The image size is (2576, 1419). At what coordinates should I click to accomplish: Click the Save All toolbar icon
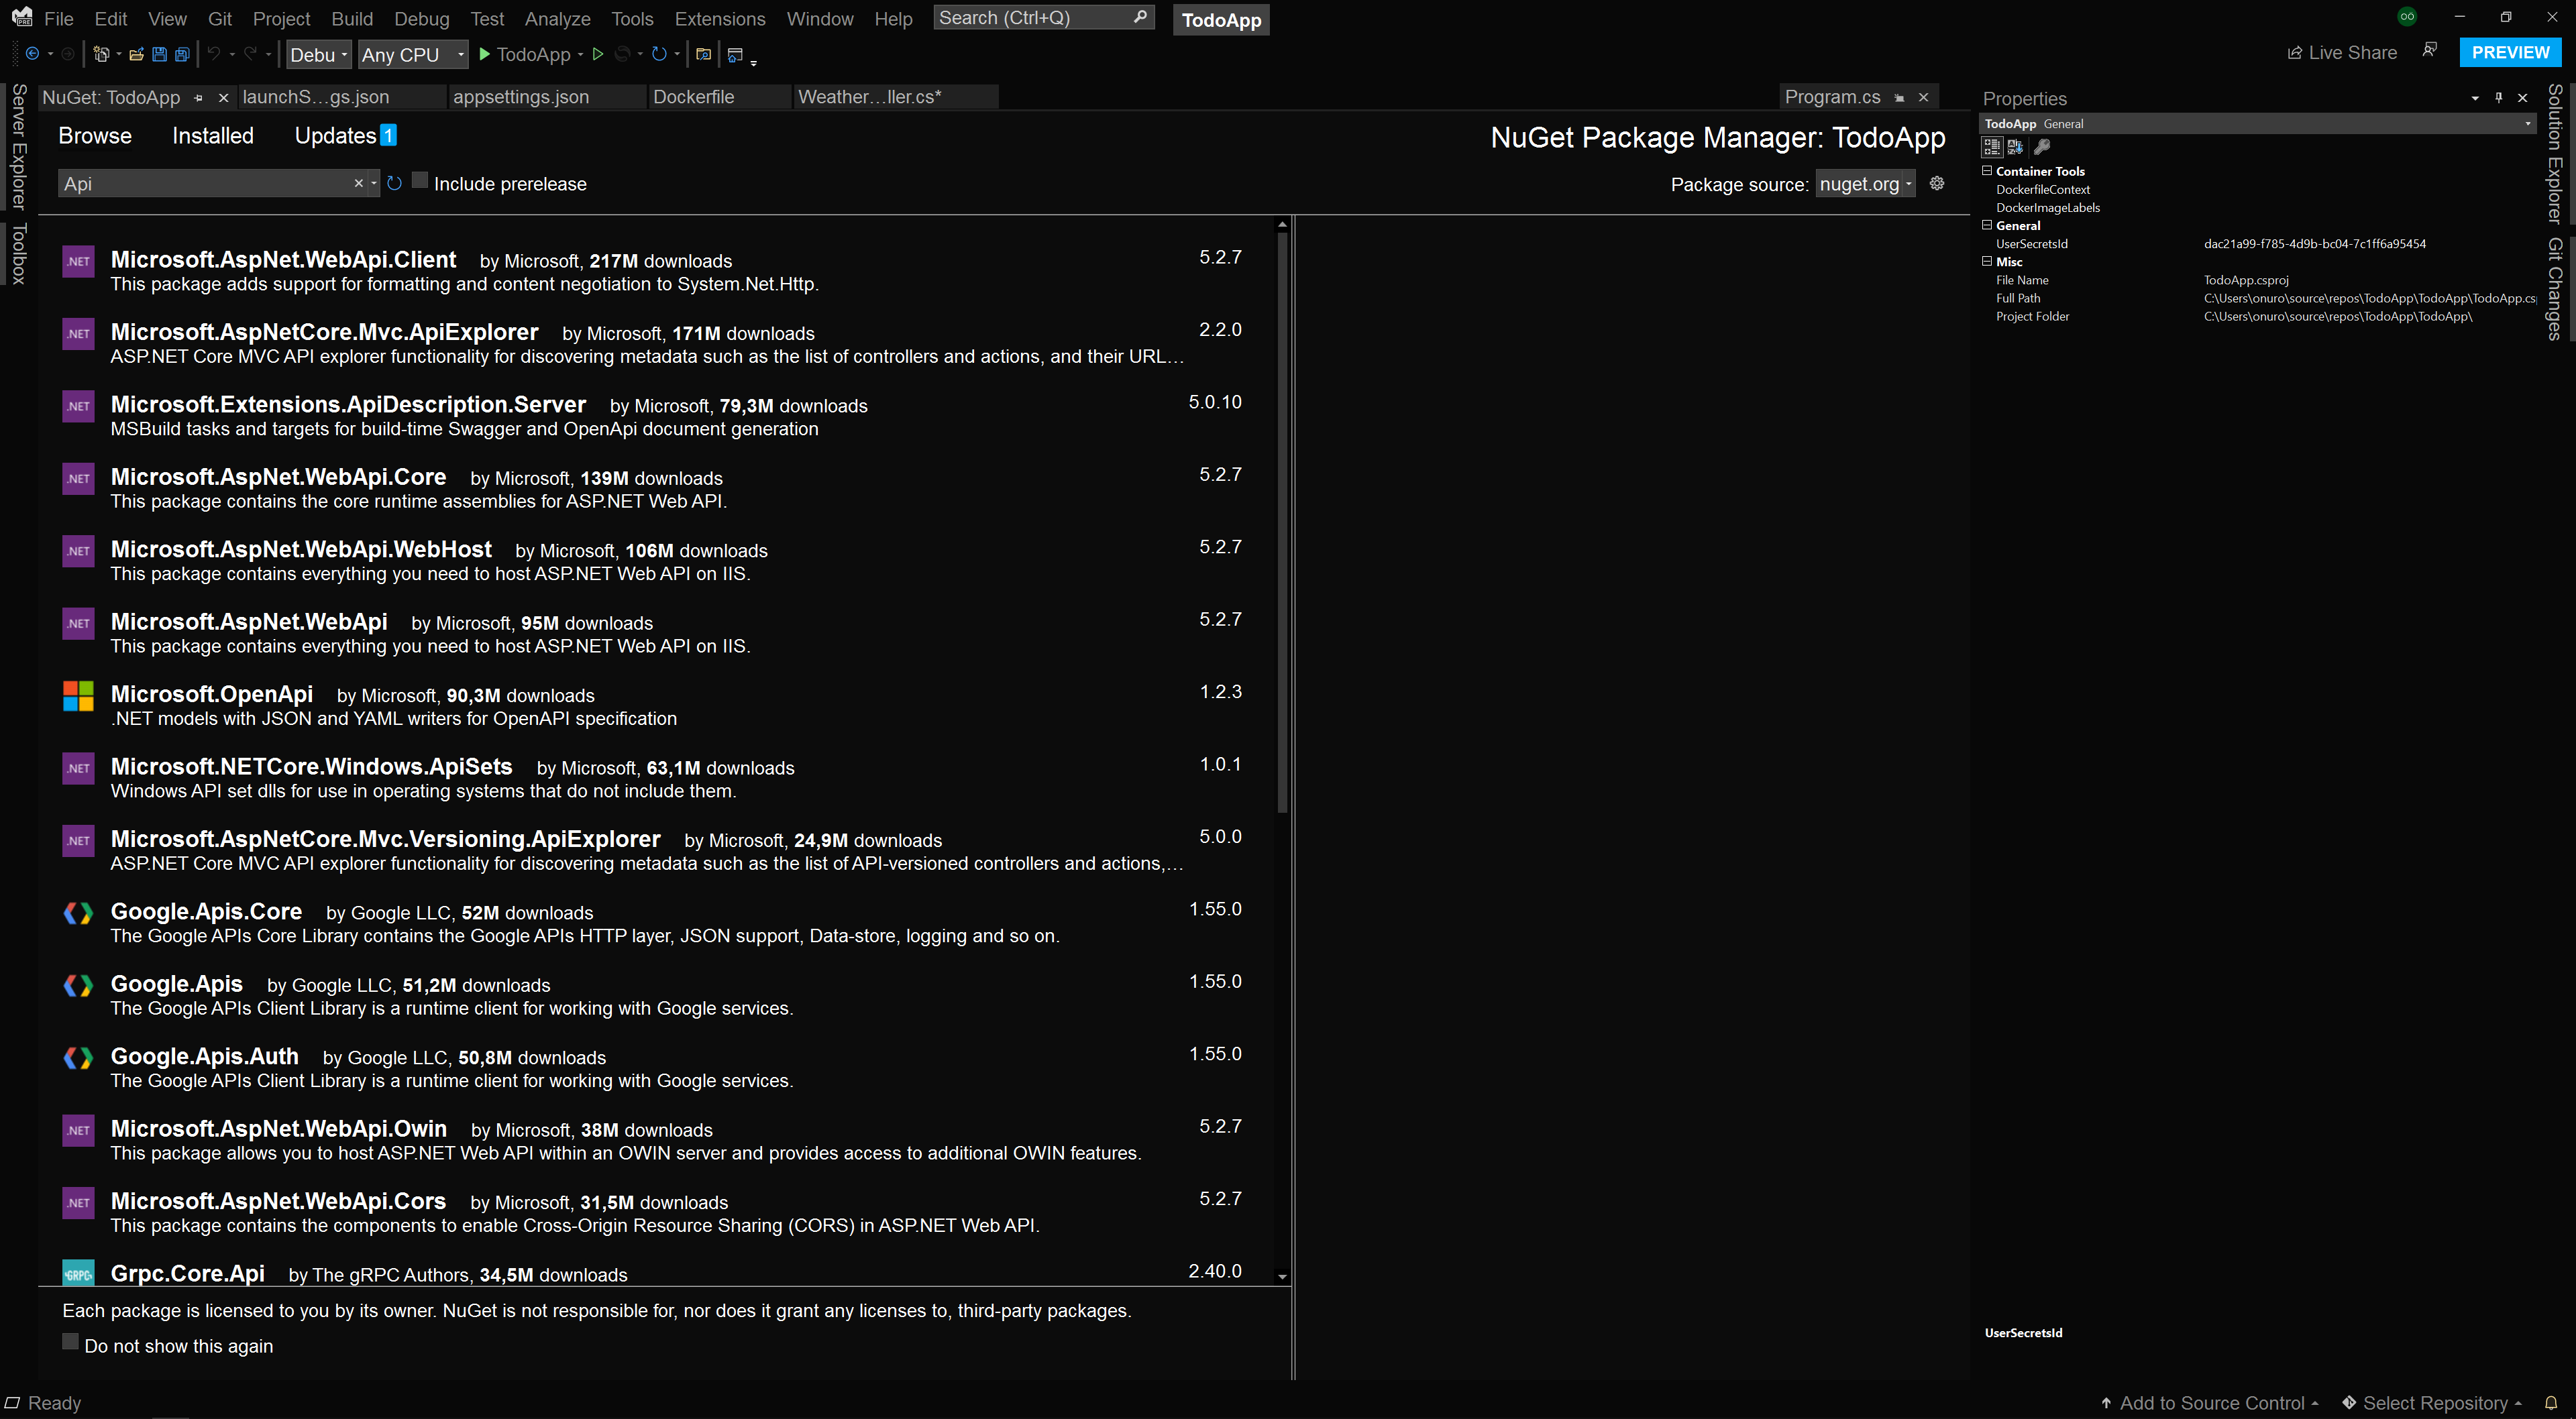pyautogui.click(x=182, y=54)
